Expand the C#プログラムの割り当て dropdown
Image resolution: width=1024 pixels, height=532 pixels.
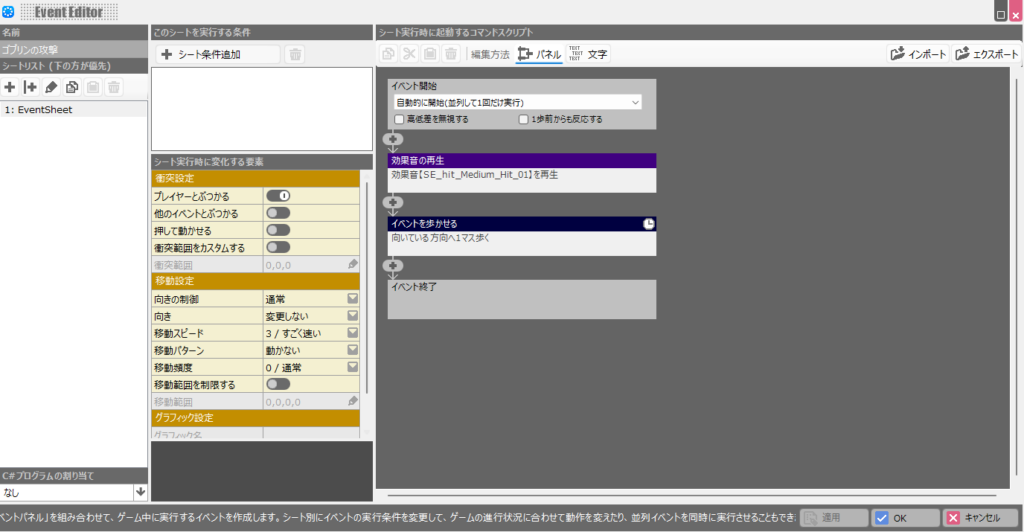point(140,492)
